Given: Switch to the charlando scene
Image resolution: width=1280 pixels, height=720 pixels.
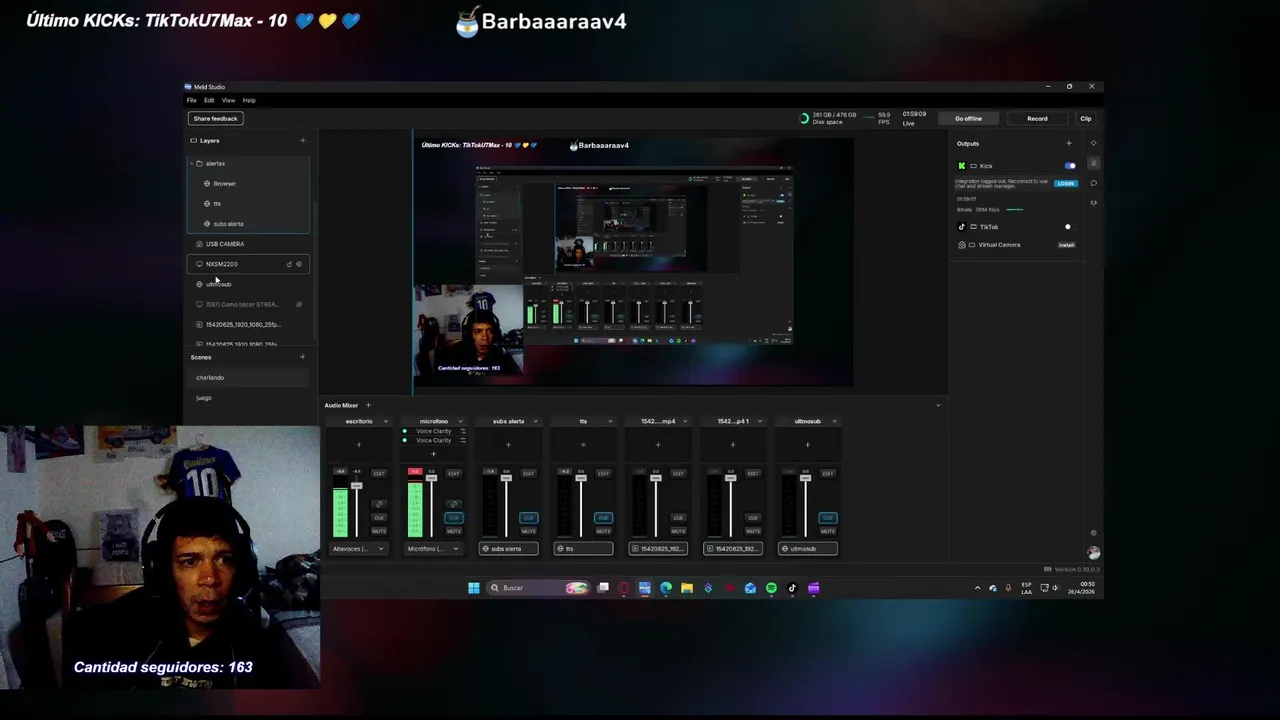Looking at the screenshot, I should [247, 377].
